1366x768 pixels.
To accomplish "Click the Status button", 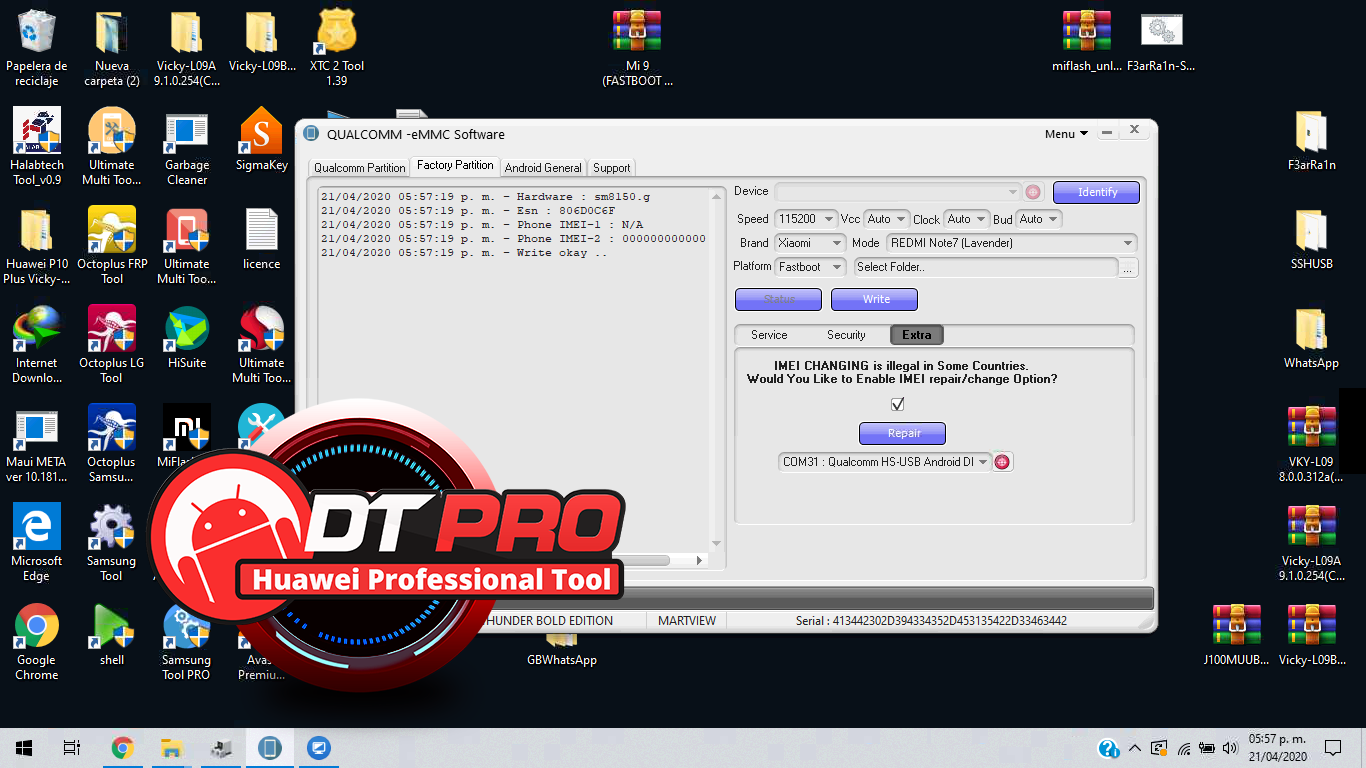I will [x=779, y=299].
